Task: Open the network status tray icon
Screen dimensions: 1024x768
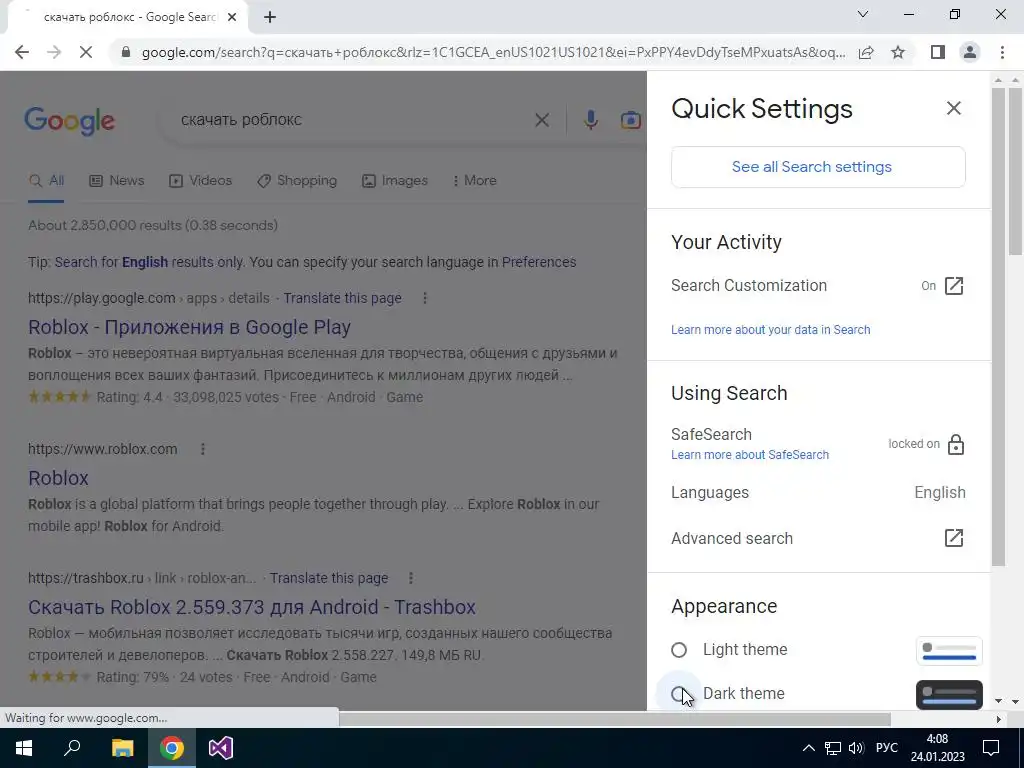Action: 833,748
